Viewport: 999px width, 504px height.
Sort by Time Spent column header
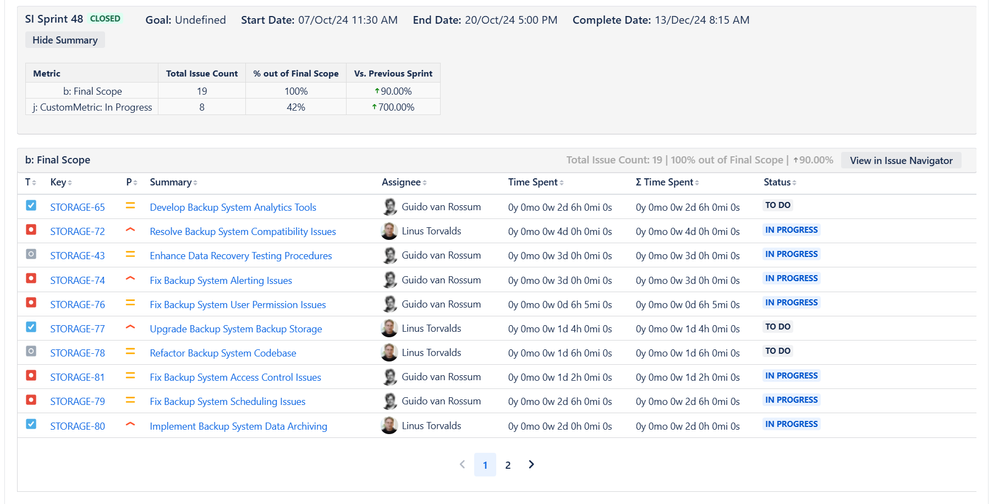pos(535,182)
